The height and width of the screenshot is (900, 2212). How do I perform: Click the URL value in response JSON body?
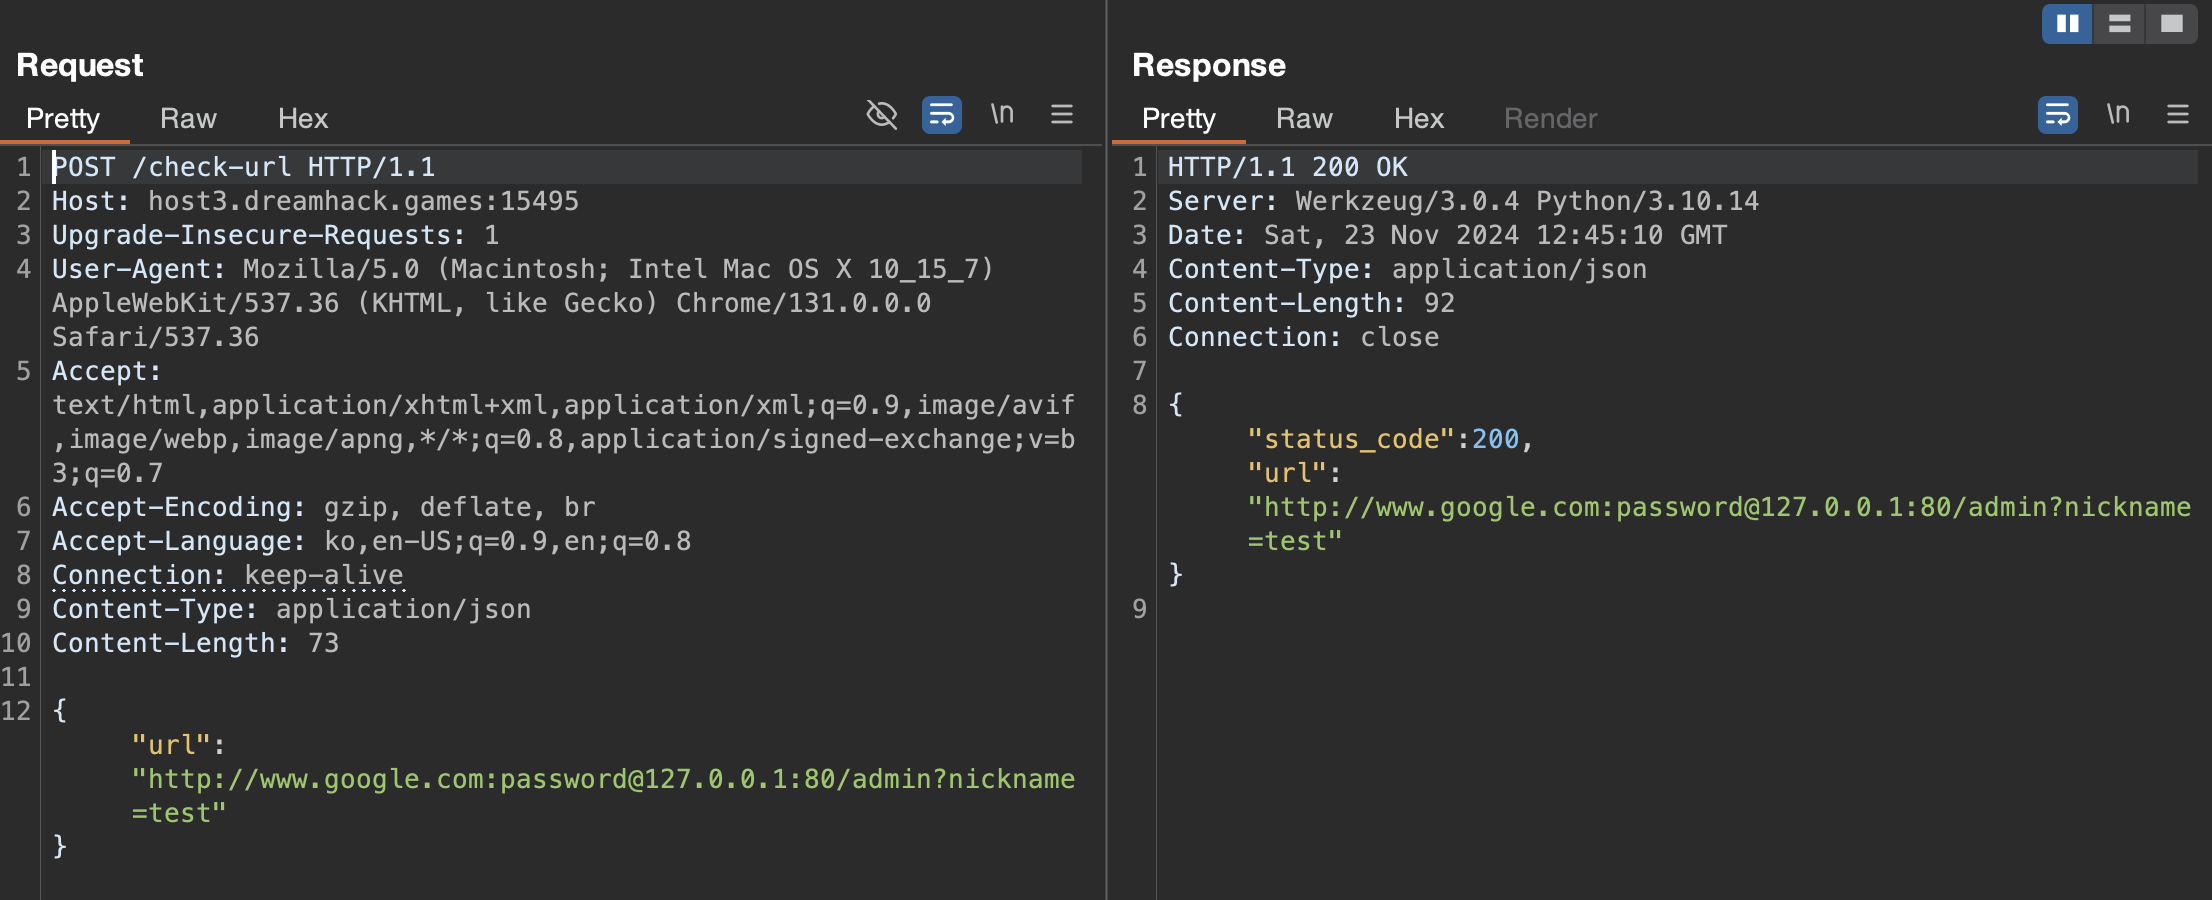click(x=1719, y=524)
